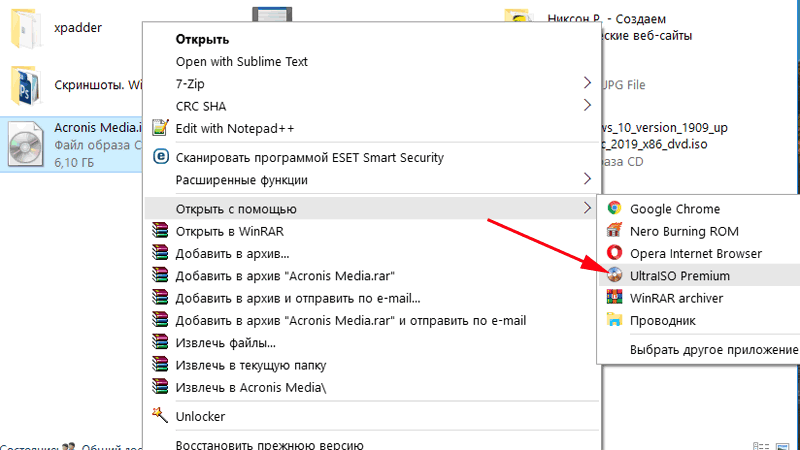800x450 pixels.
Task: Click the Notepad++ icon in context menu
Action: point(160,128)
